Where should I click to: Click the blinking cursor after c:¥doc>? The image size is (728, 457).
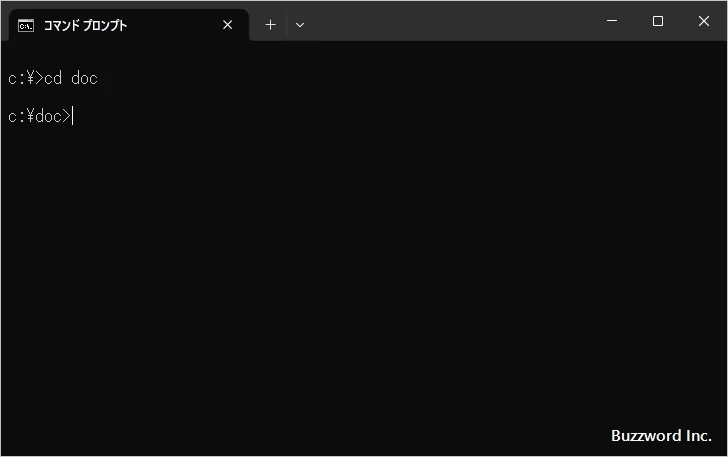(x=73, y=117)
